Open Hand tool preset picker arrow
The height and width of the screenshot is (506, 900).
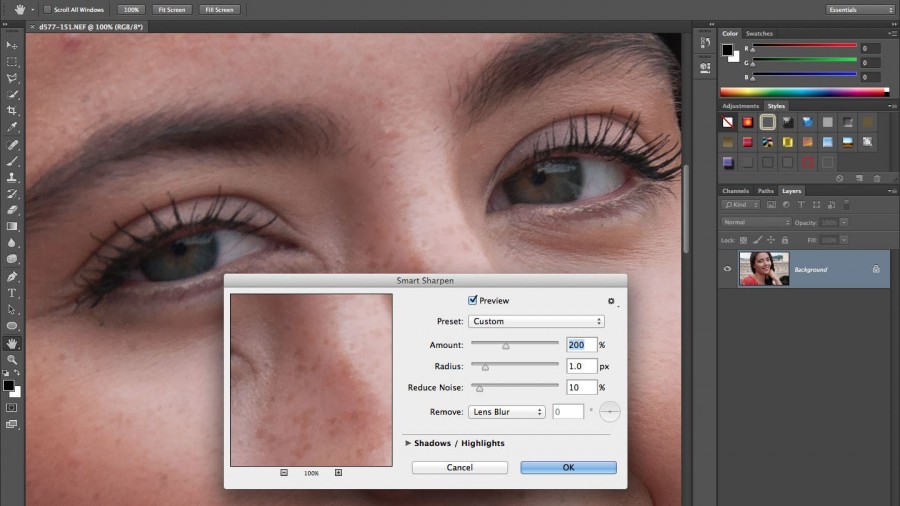point(32,10)
